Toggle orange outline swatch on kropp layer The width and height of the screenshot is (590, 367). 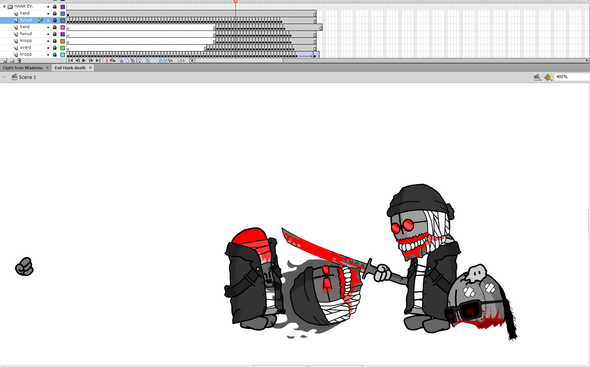coord(63,41)
